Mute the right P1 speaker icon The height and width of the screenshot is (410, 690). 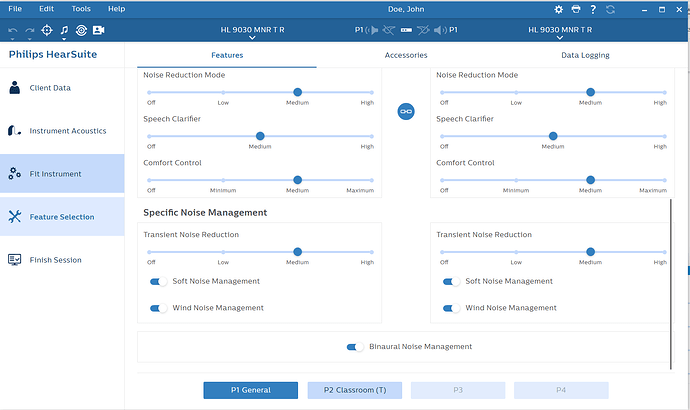tap(440, 30)
